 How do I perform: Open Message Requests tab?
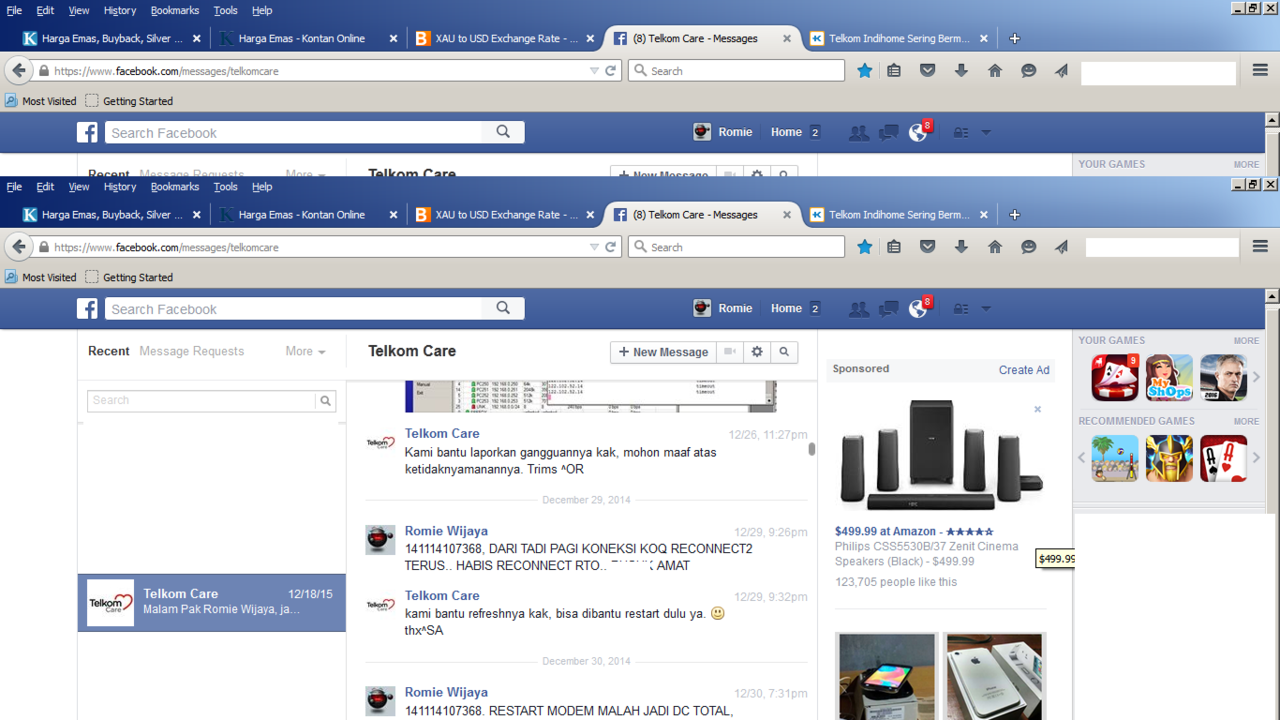pos(191,351)
